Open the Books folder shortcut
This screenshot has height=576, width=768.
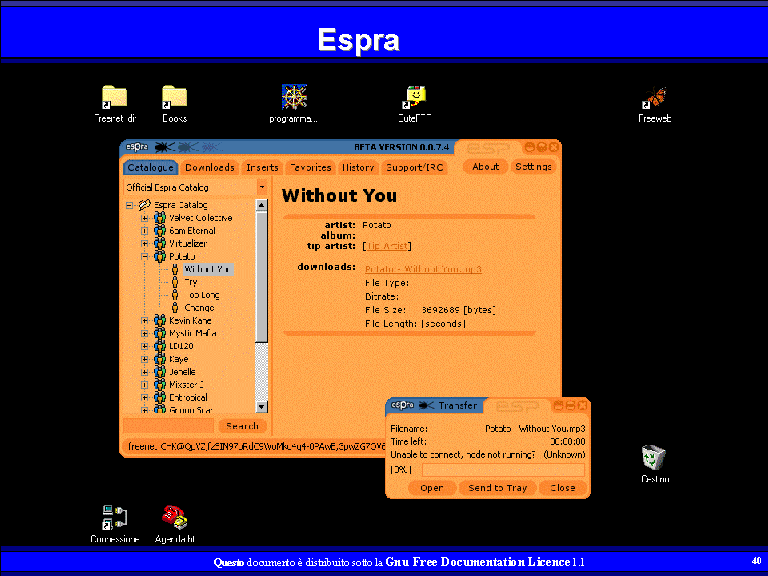pyautogui.click(x=174, y=98)
